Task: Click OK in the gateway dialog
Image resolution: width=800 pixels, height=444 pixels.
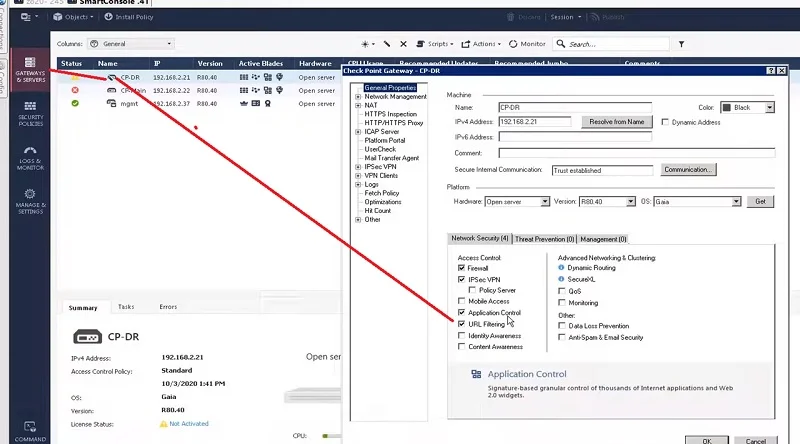Action: pyautogui.click(x=707, y=440)
